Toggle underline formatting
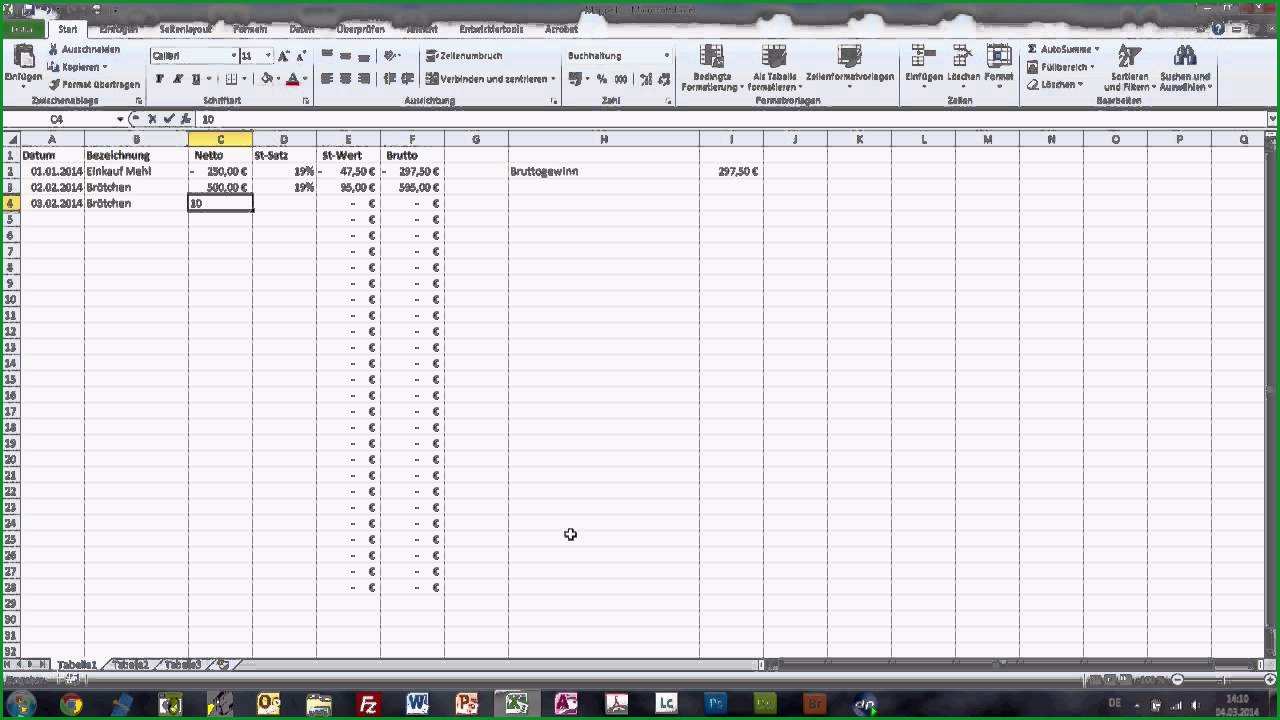The image size is (1280, 720). pyautogui.click(x=195, y=79)
